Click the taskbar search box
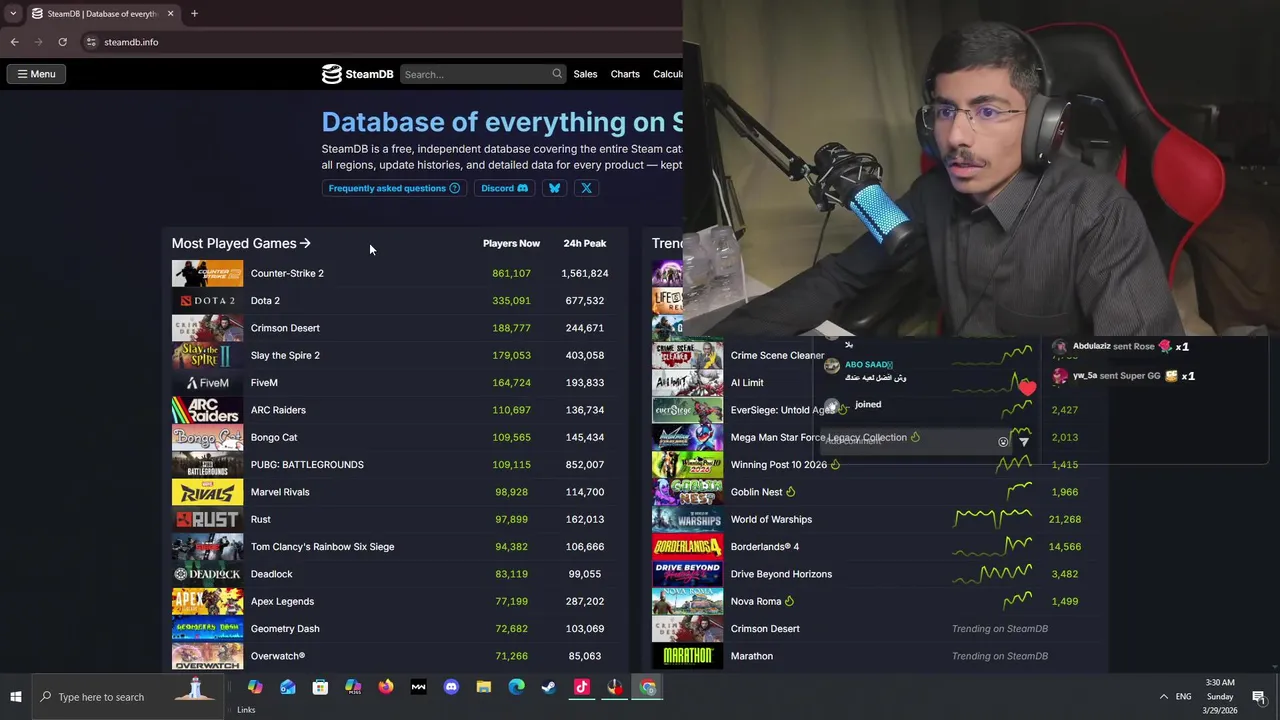The height and width of the screenshot is (720, 1280). tap(130, 697)
